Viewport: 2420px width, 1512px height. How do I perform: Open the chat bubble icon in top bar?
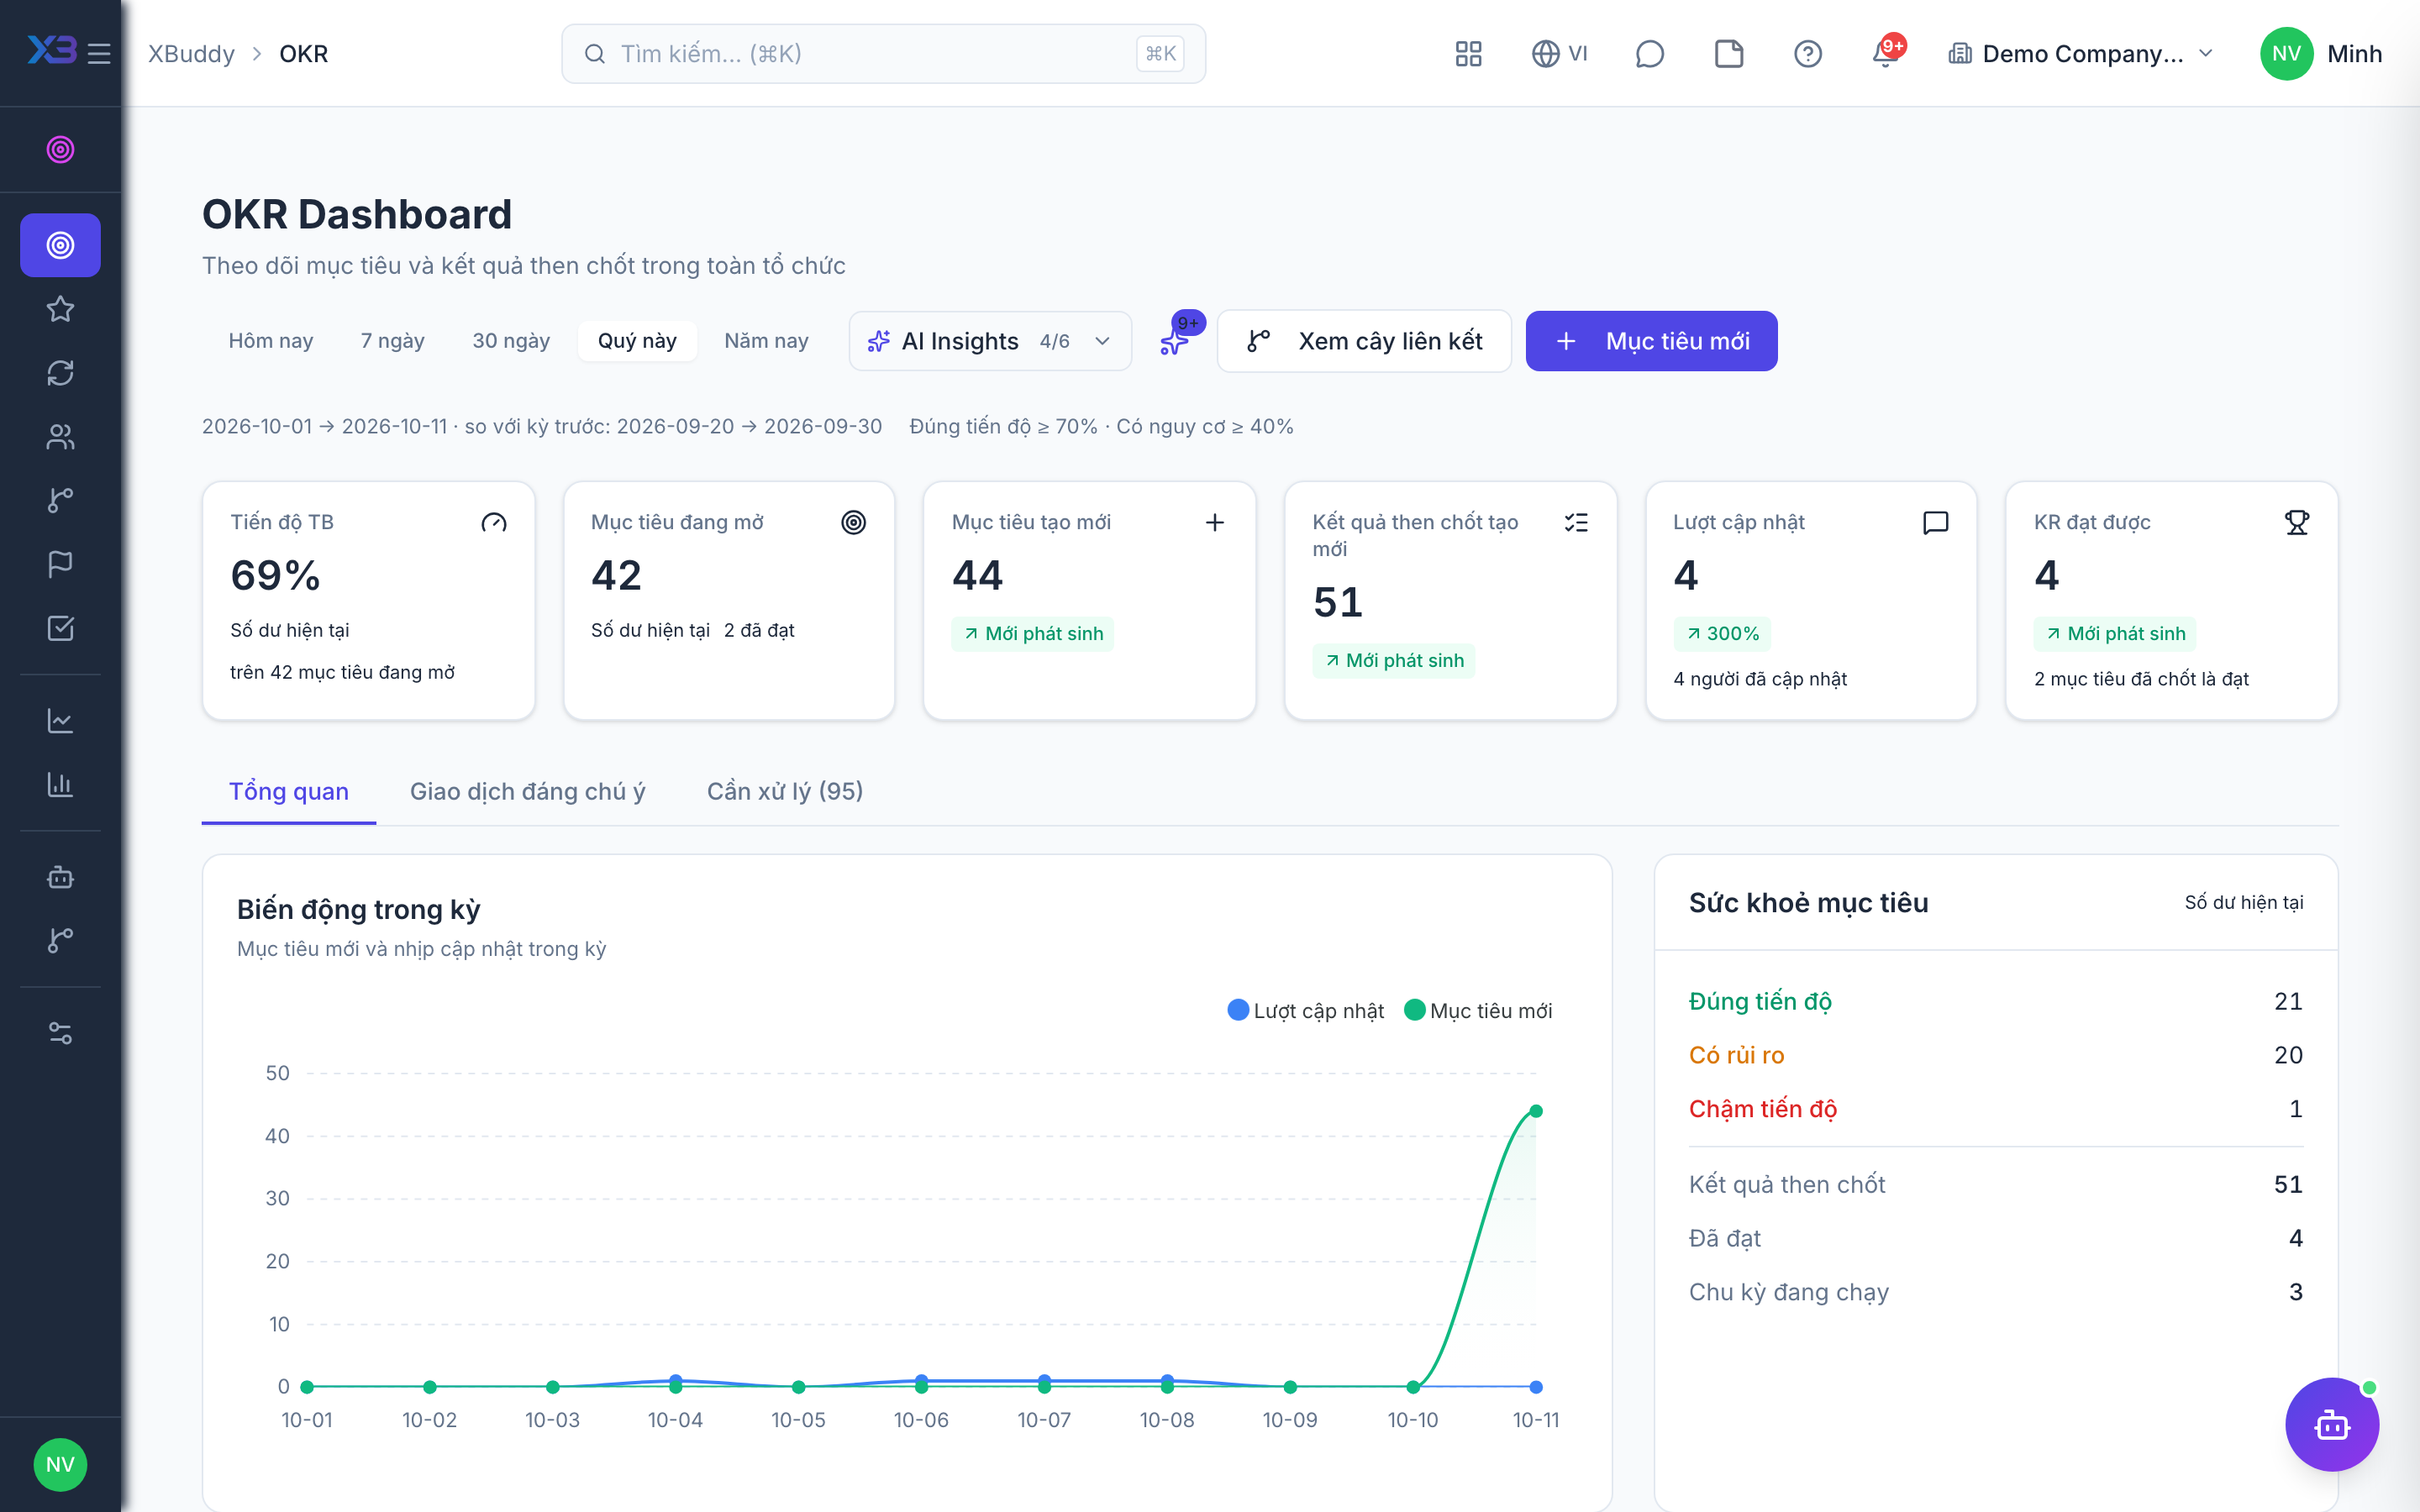1649,54
